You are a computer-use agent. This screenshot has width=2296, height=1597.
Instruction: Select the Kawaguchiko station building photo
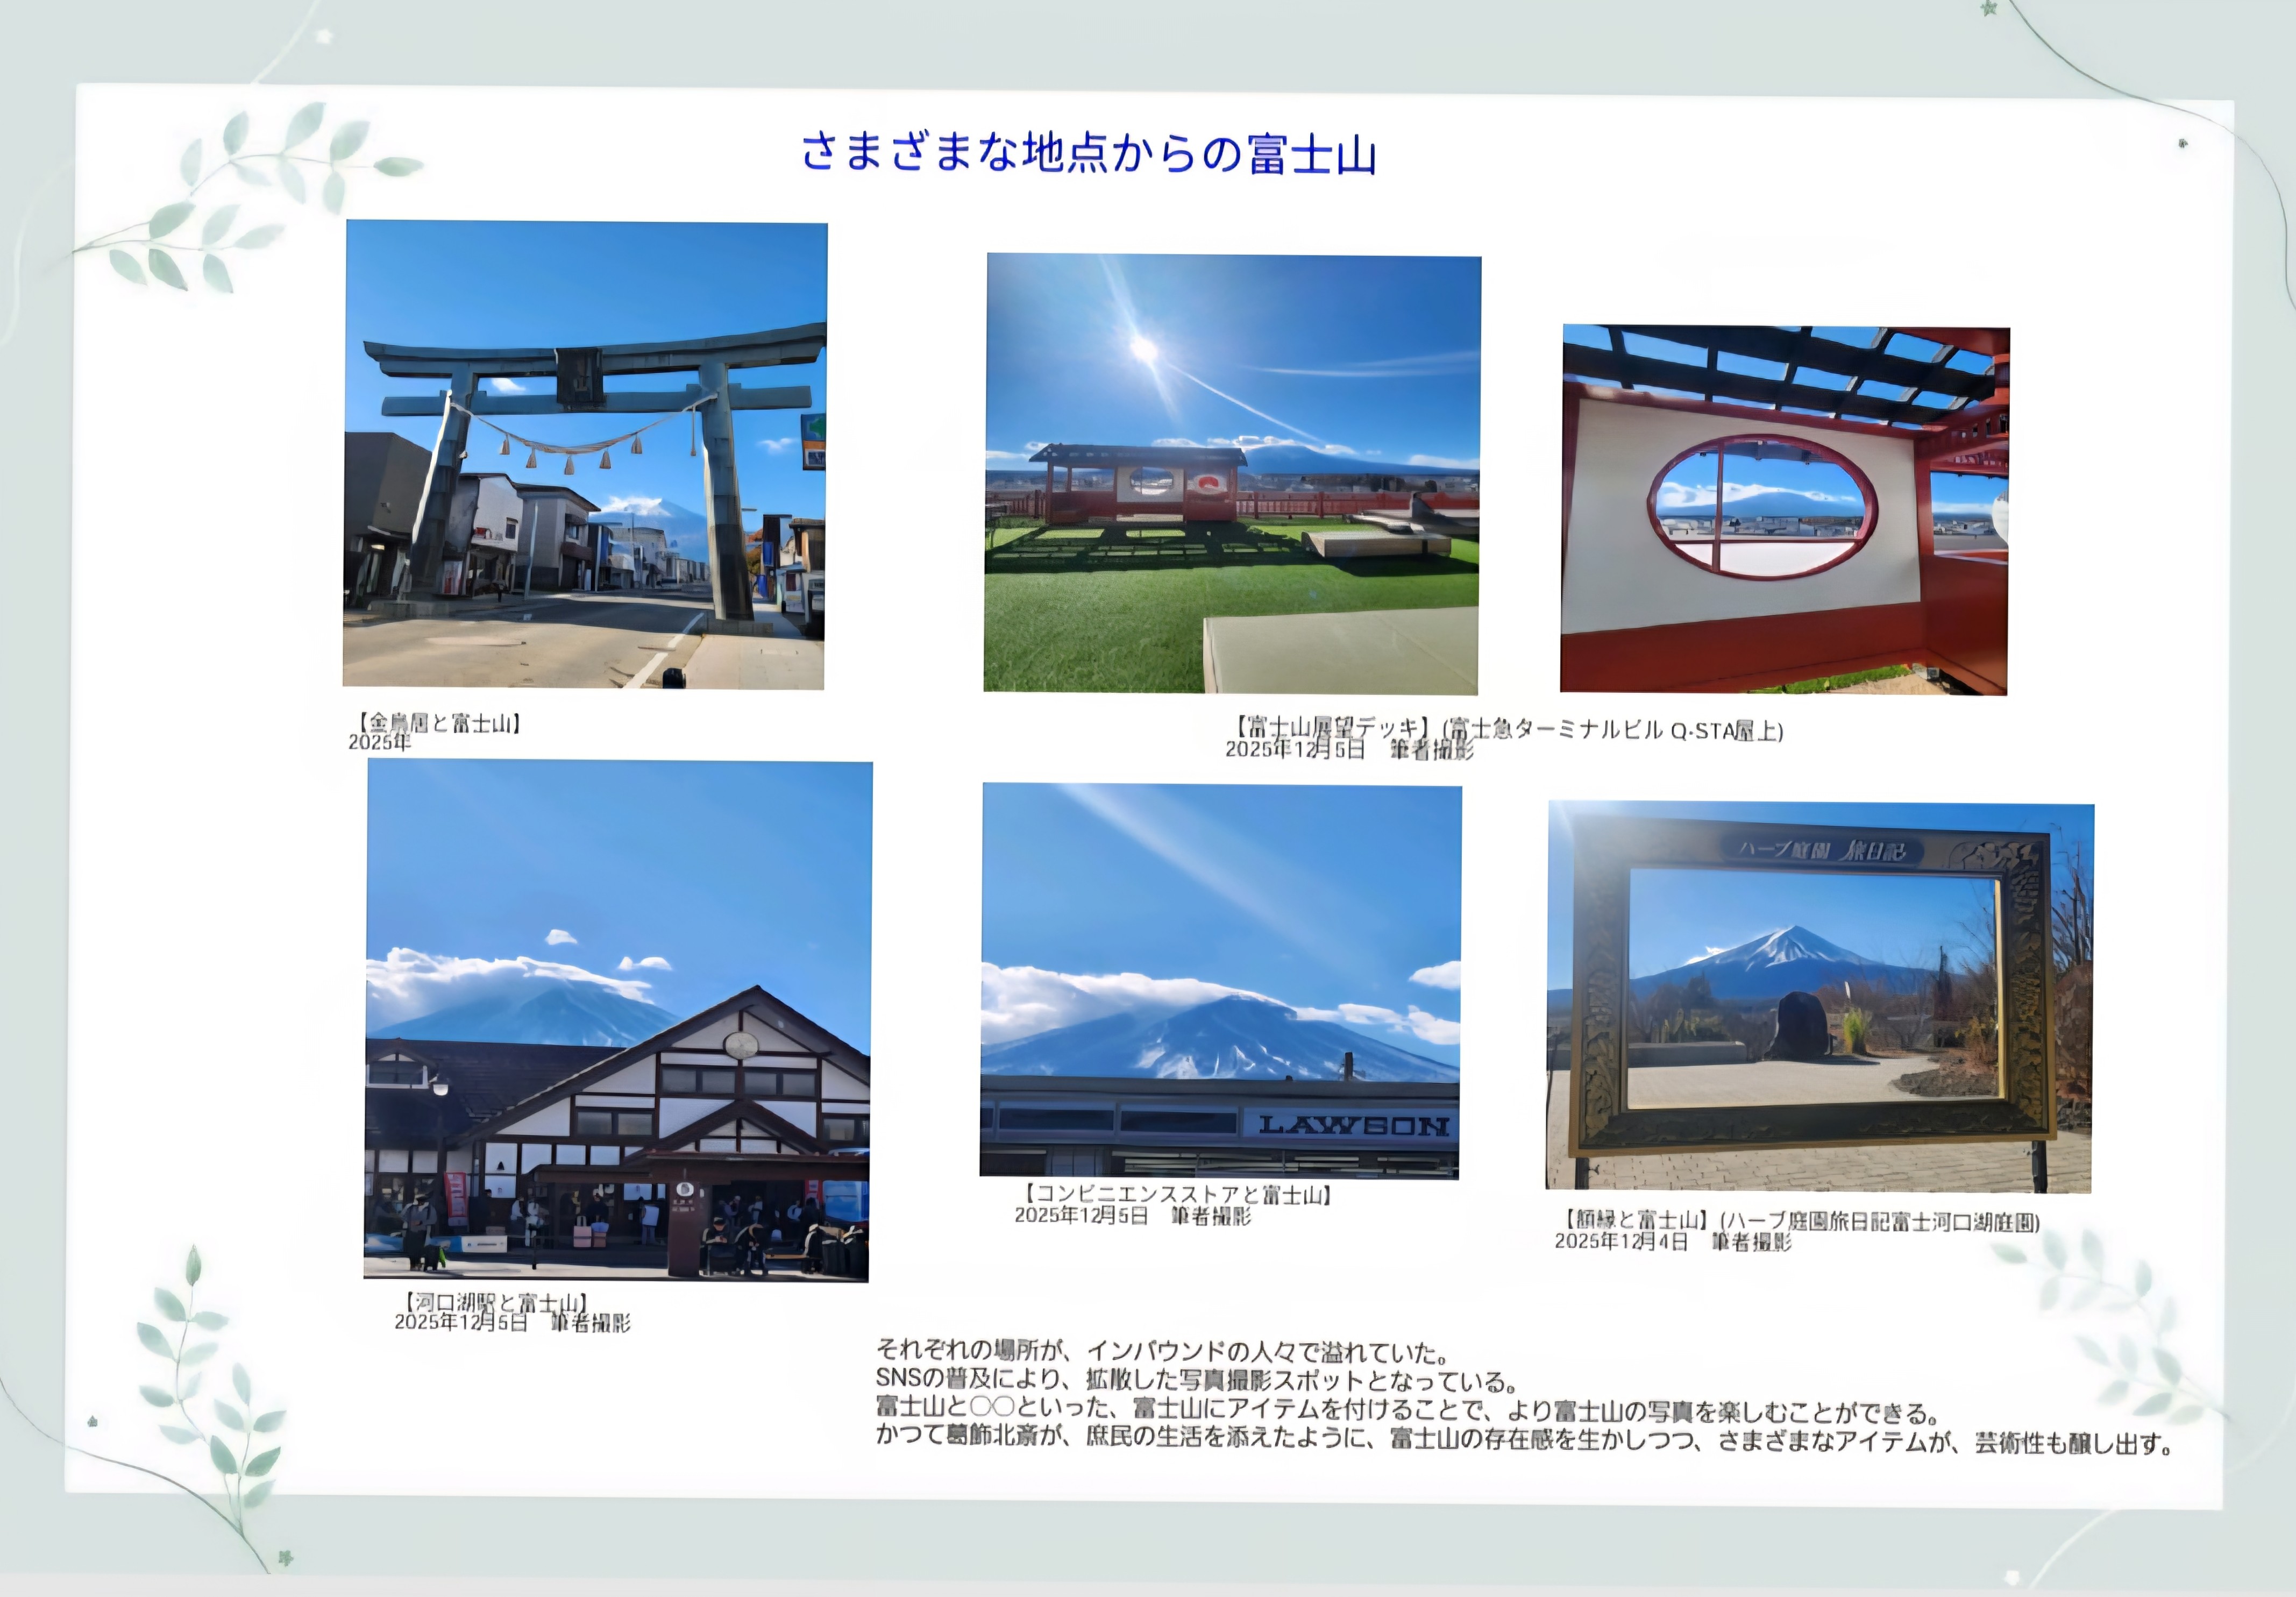[617, 1020]
